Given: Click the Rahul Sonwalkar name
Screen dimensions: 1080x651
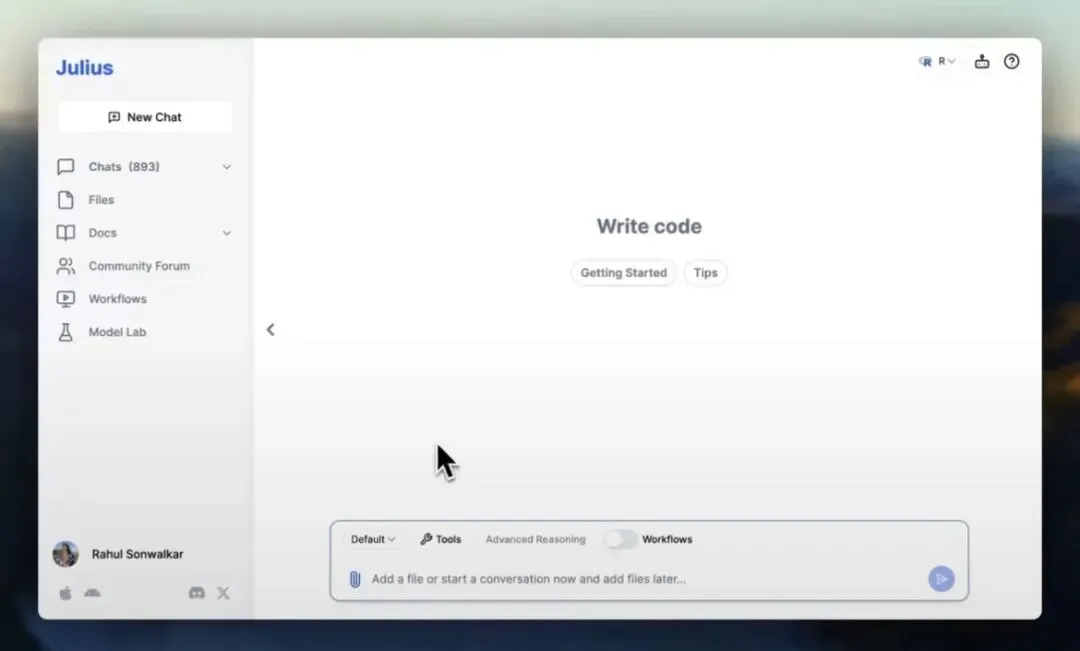Looking at the screenshot, I should 137,554.
